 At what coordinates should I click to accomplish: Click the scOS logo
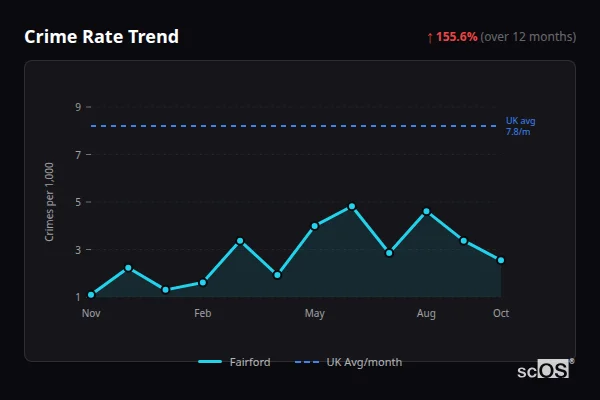click(x=545, y=369)
